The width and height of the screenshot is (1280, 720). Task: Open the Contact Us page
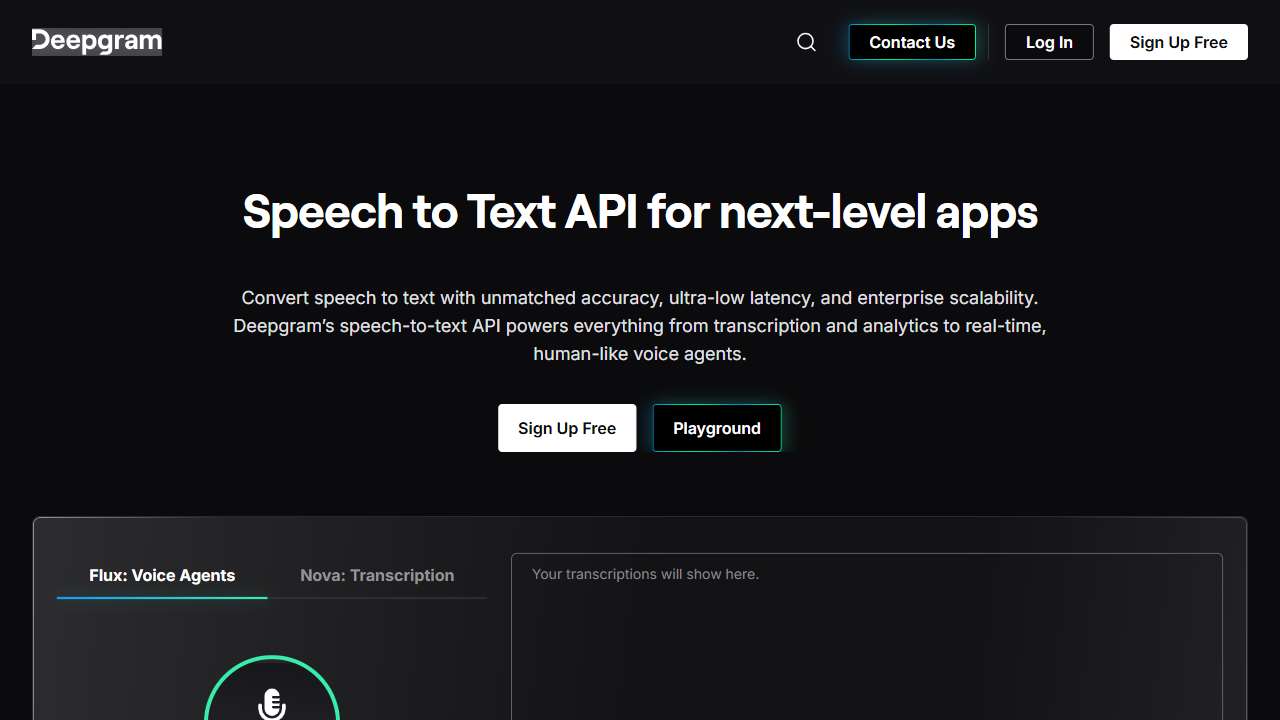click(x=911, y=42)
